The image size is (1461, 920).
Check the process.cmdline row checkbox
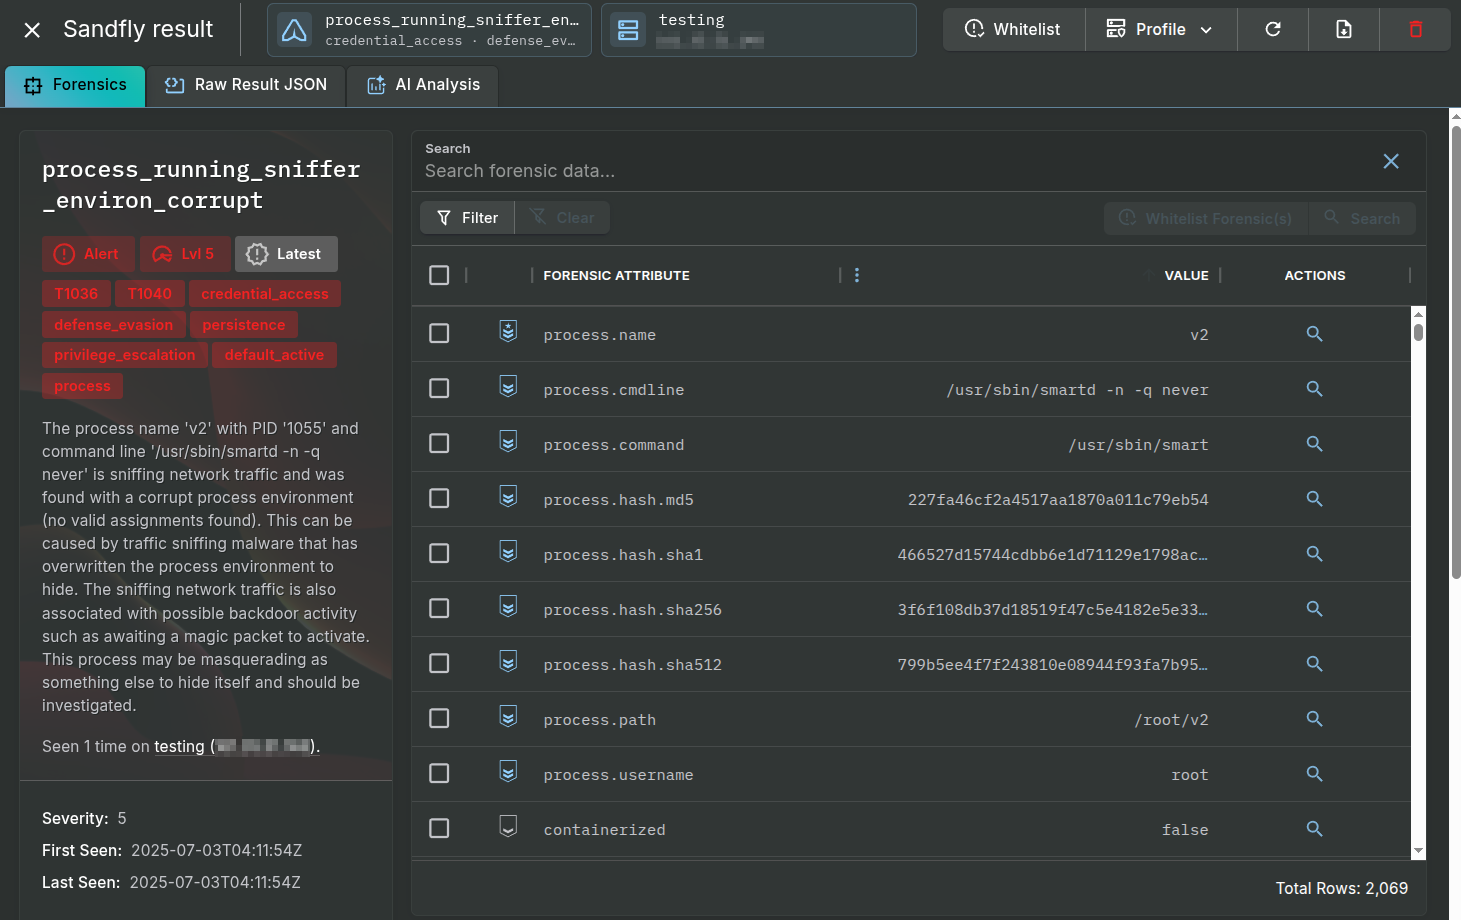[x=439, y=388]
